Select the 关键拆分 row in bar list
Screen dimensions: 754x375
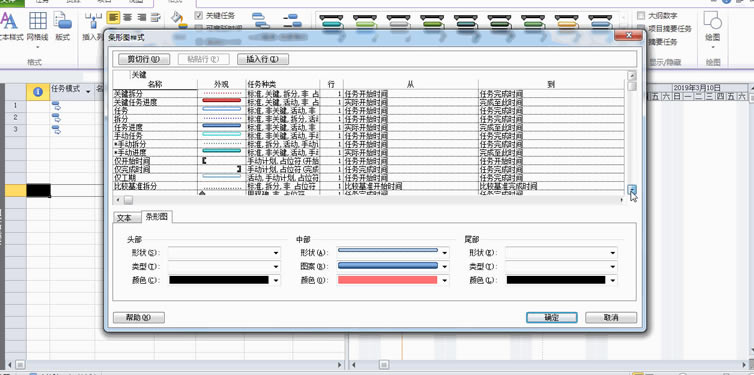(369, 94)
